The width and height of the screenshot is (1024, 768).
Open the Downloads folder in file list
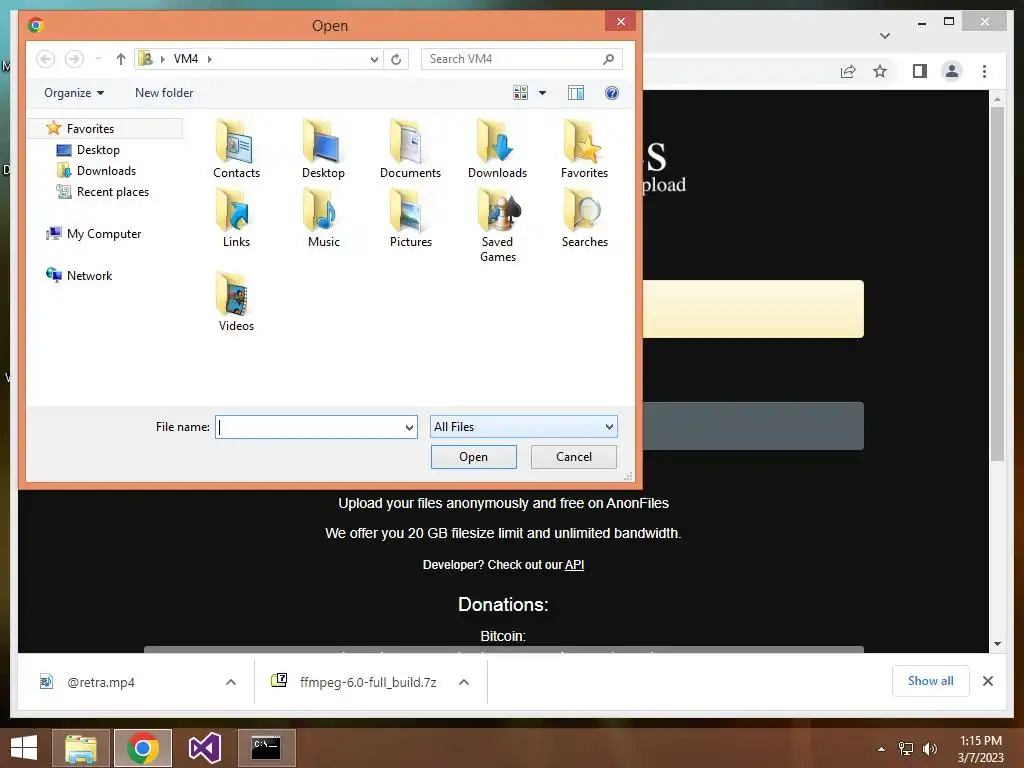pos(497,150)
